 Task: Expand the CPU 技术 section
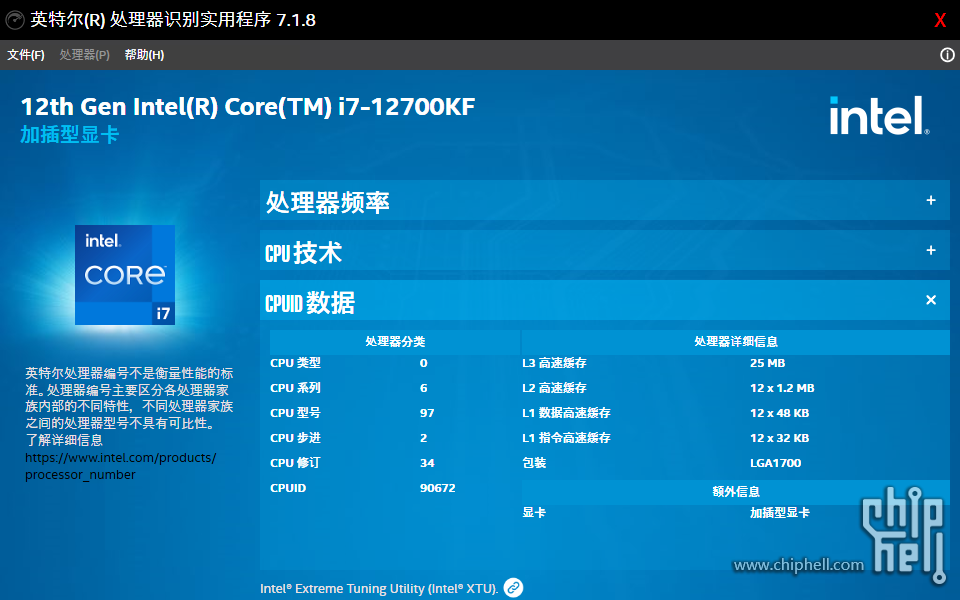(x=604, y=250)
